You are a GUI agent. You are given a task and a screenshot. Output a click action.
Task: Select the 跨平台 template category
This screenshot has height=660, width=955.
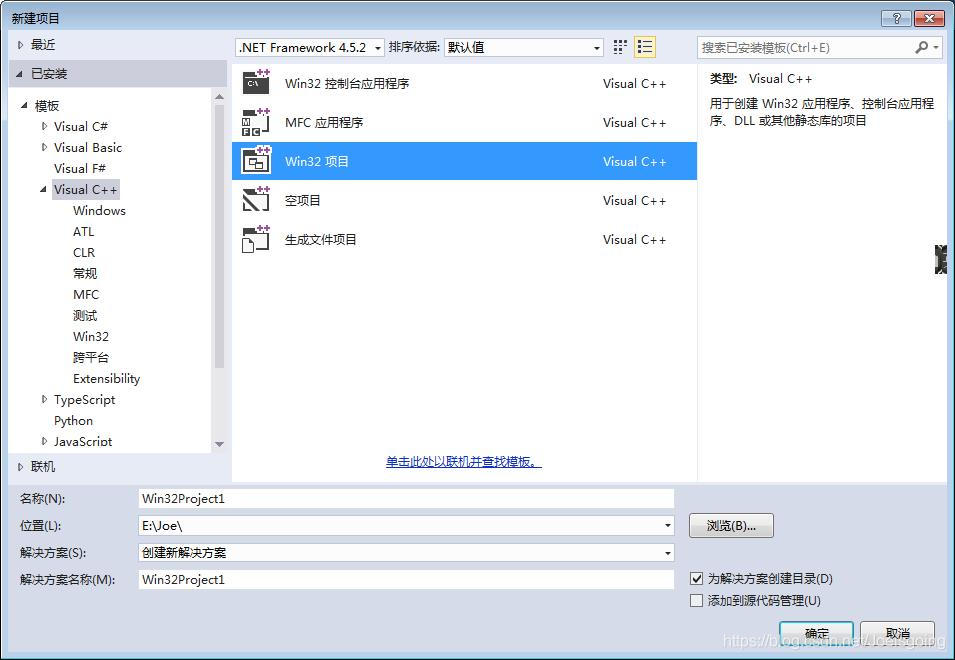[91, 357]
